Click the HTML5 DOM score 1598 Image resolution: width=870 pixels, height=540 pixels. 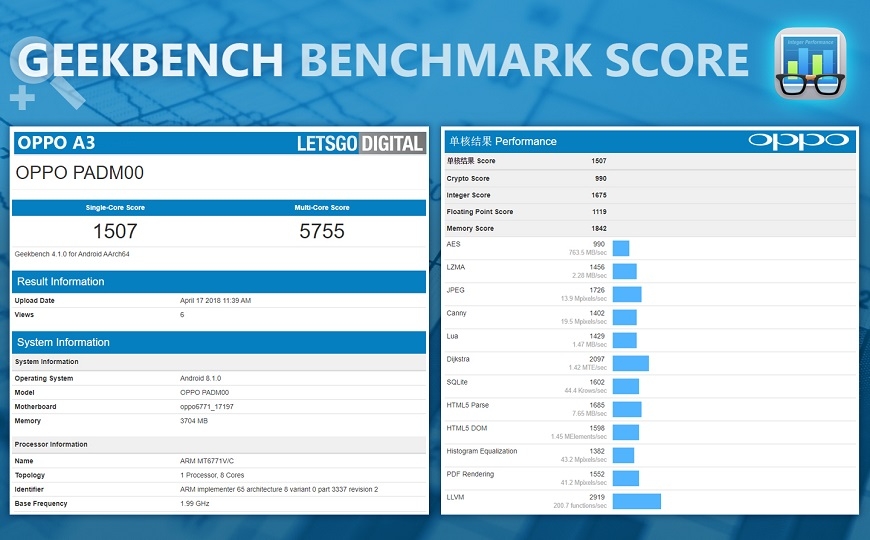(x=597, y=428)
